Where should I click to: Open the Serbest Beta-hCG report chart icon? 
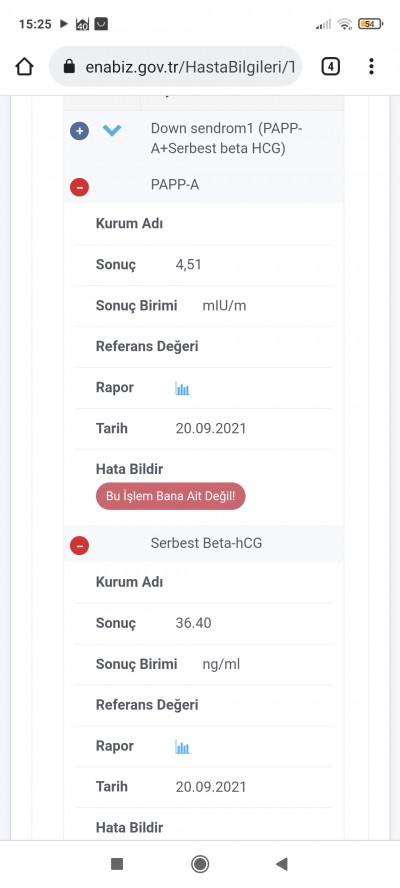(x=182, y=747)
